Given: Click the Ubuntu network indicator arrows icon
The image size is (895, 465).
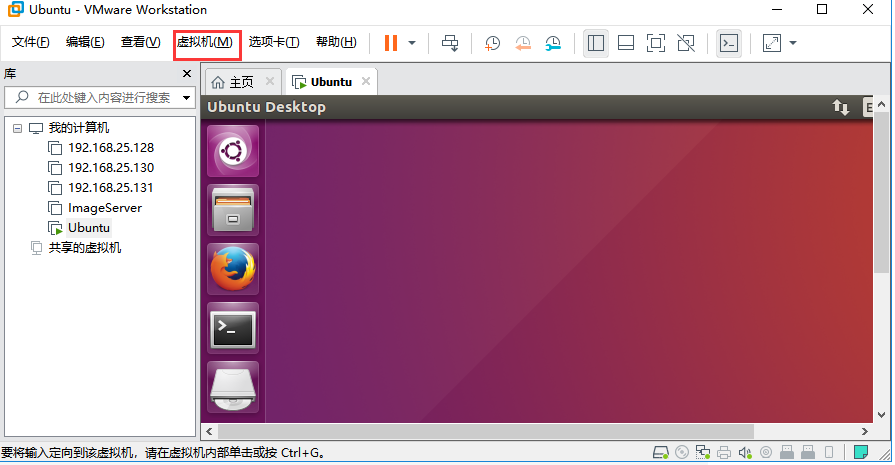Looking at the screenshot, I should [840, 107].
